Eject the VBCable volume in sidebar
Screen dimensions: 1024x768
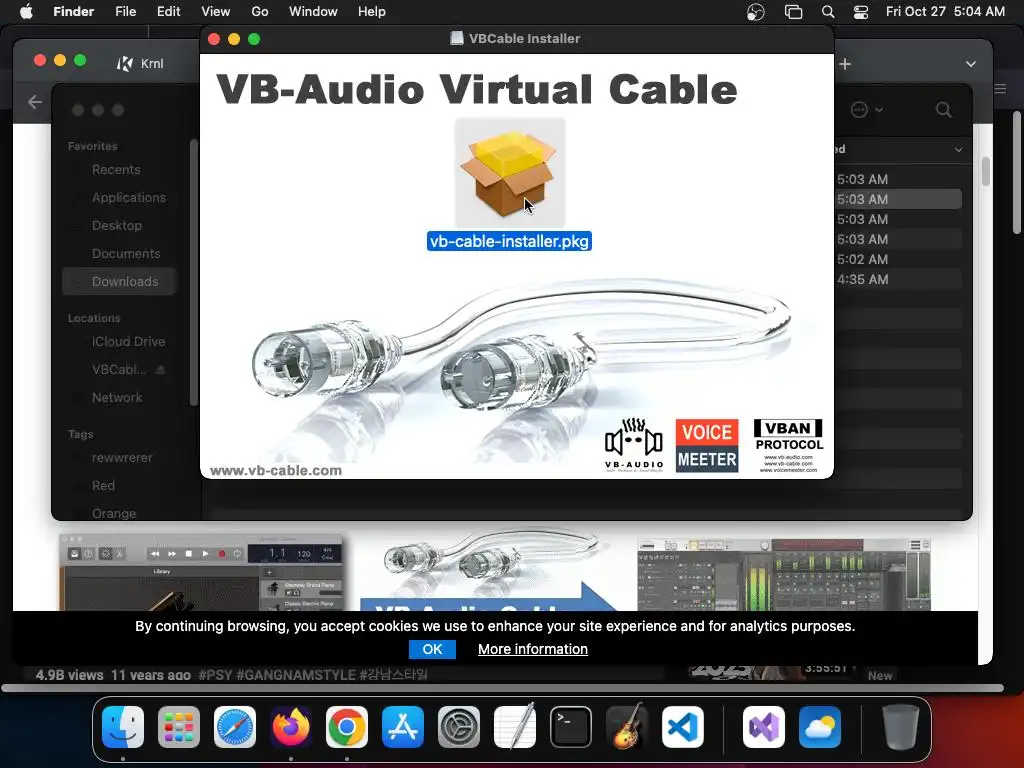click(161, 370)
